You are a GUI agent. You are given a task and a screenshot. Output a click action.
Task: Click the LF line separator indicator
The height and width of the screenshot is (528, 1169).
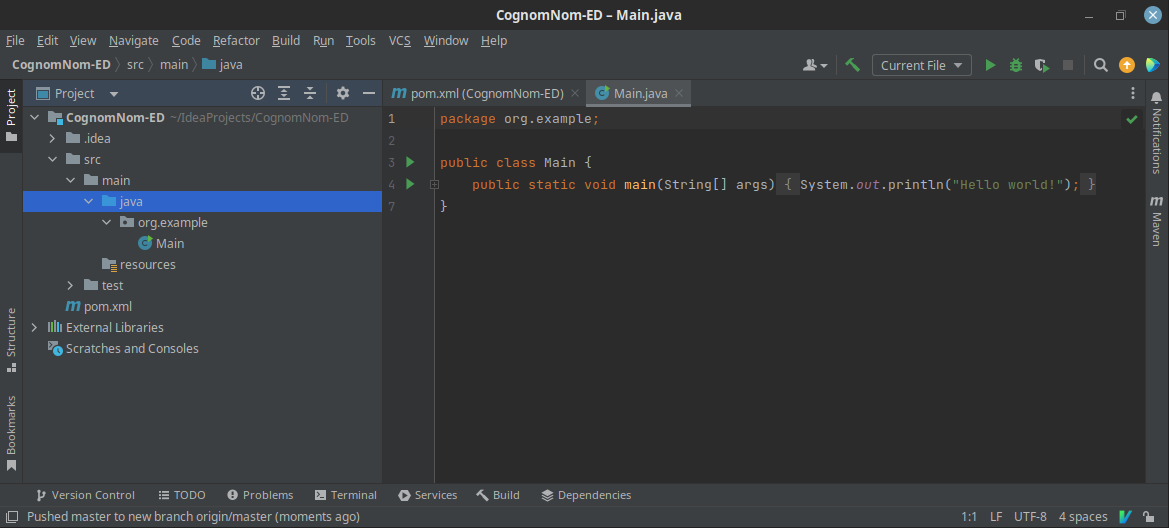(x=996, y=516)
